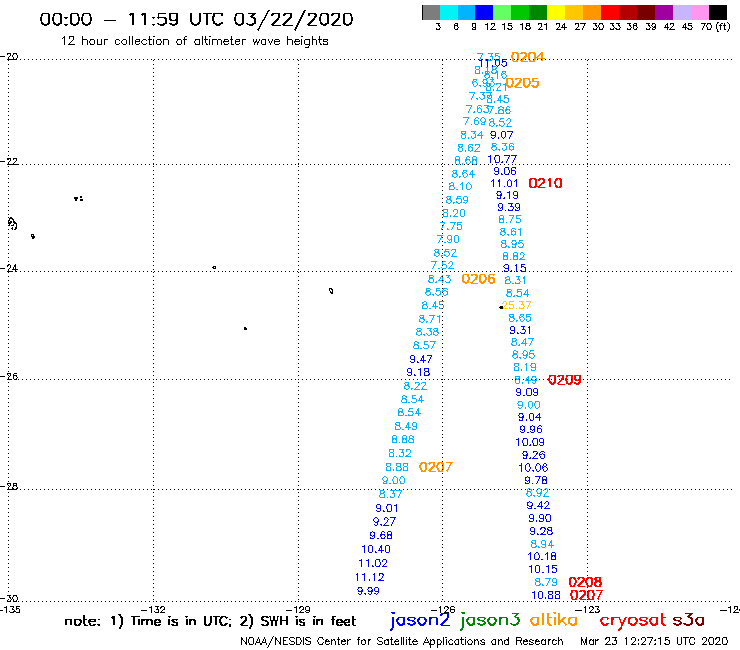Select the red 0210 time label
This screenshot has height=650, width=740.
545,183
